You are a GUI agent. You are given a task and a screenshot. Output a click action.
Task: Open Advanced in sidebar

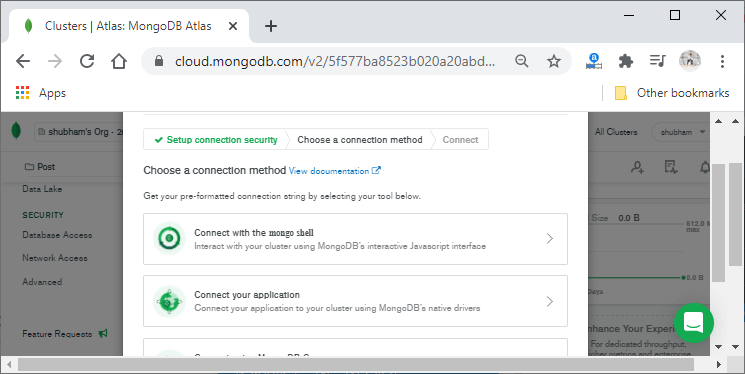point(42,282)
